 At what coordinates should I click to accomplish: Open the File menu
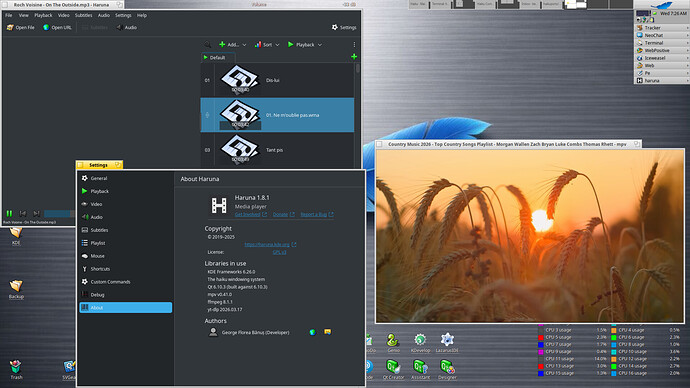[x=9, y=15]
